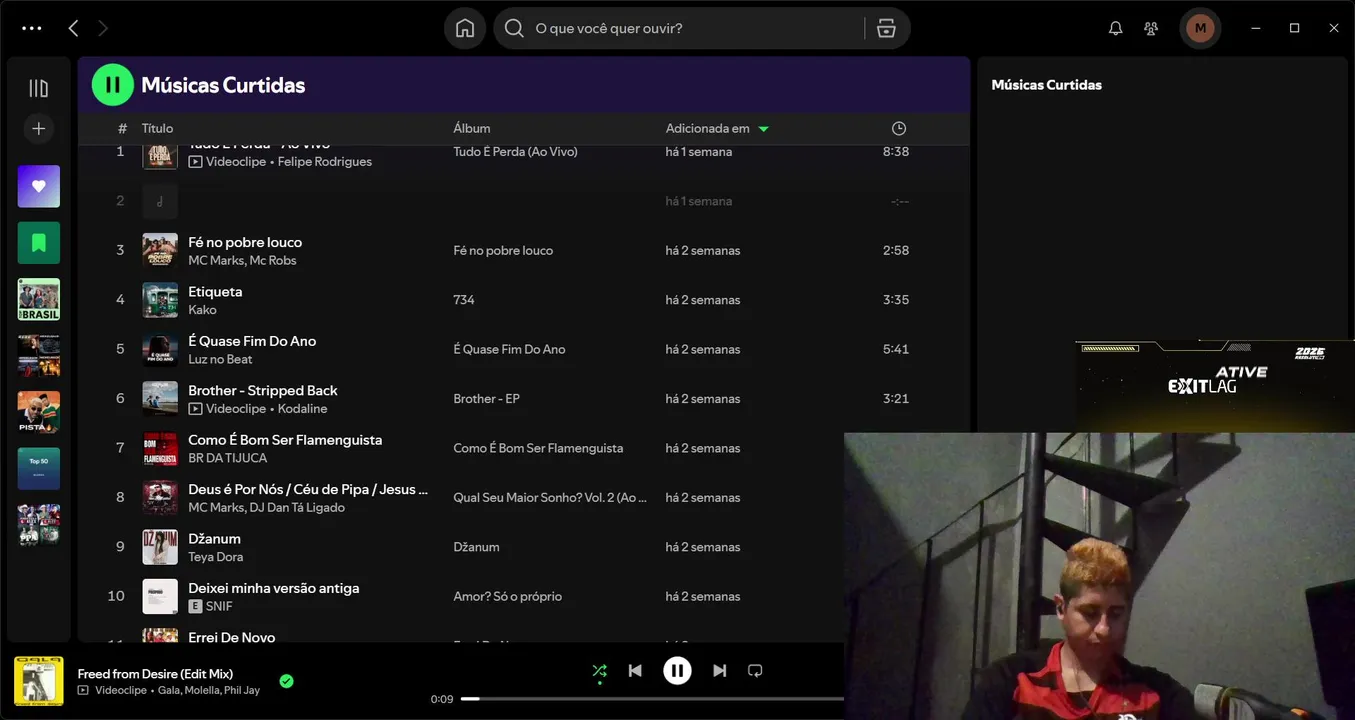Screen dimensions: 1355x720
Task: Open the last sidebar playlist collage thumbnail
Action: pyautogui.click(x=38, y=525)
